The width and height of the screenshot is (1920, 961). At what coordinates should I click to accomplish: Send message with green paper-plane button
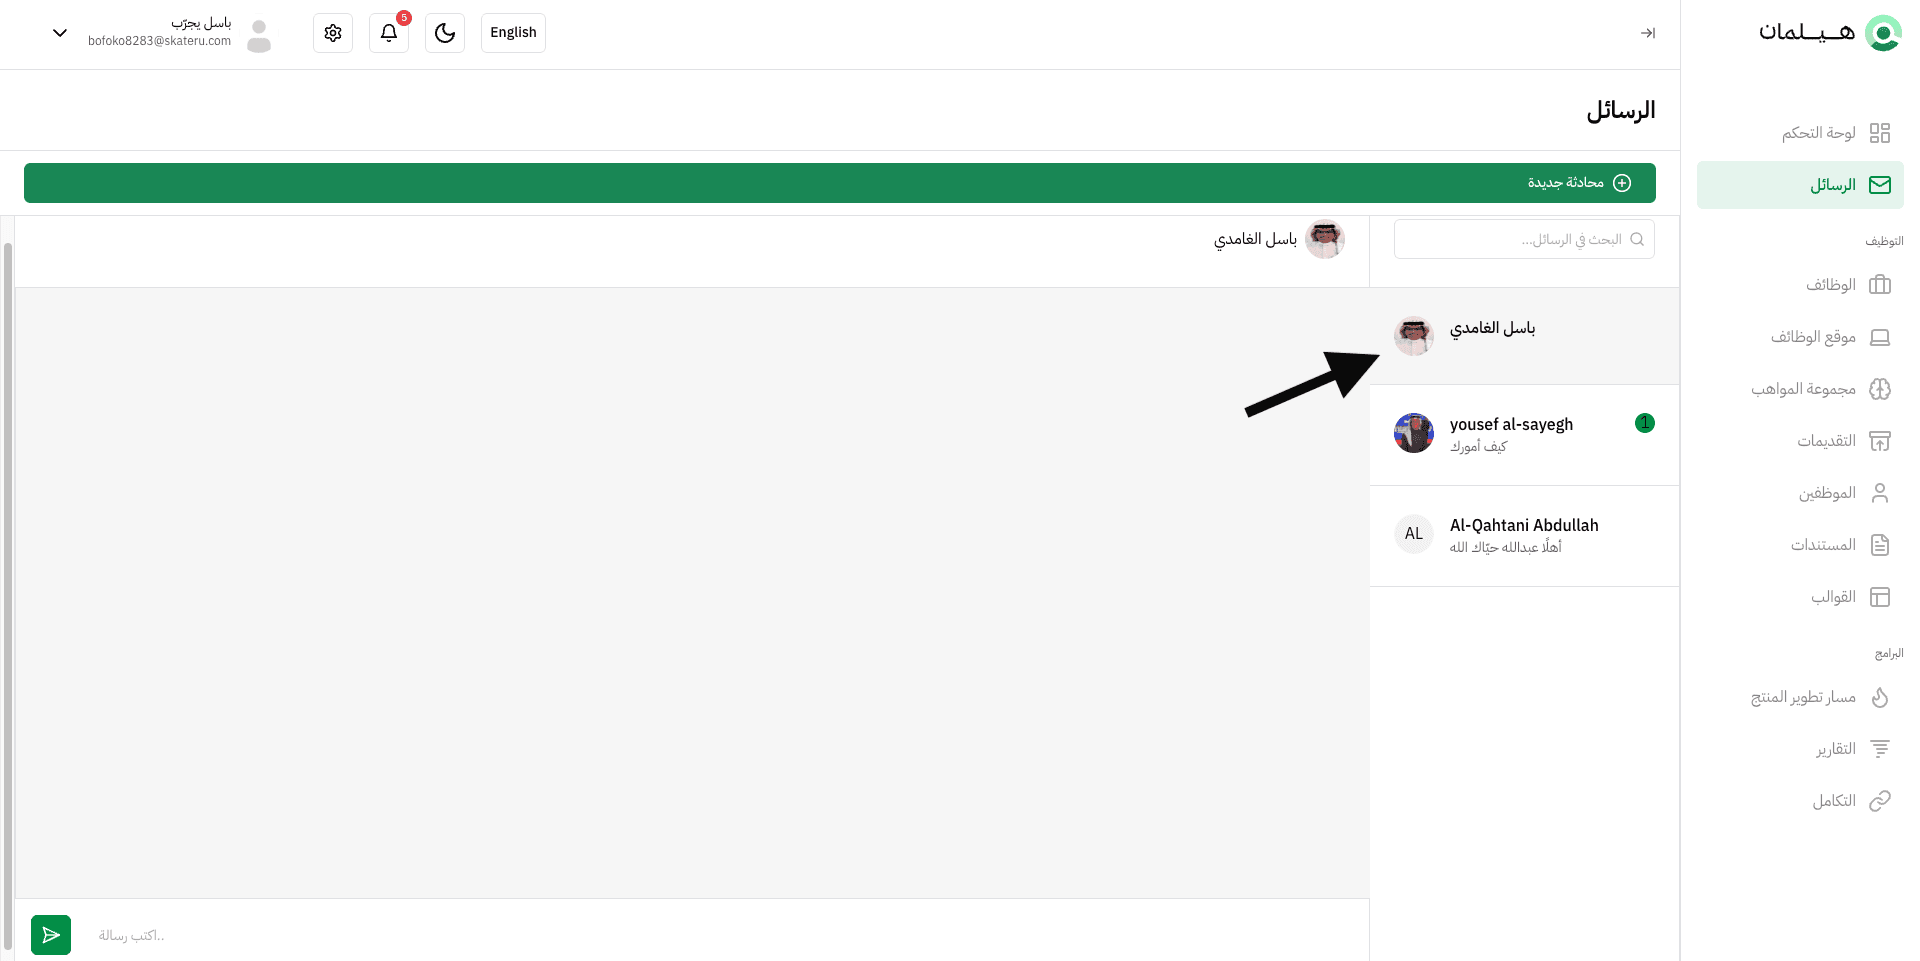(x=51, y=935)
